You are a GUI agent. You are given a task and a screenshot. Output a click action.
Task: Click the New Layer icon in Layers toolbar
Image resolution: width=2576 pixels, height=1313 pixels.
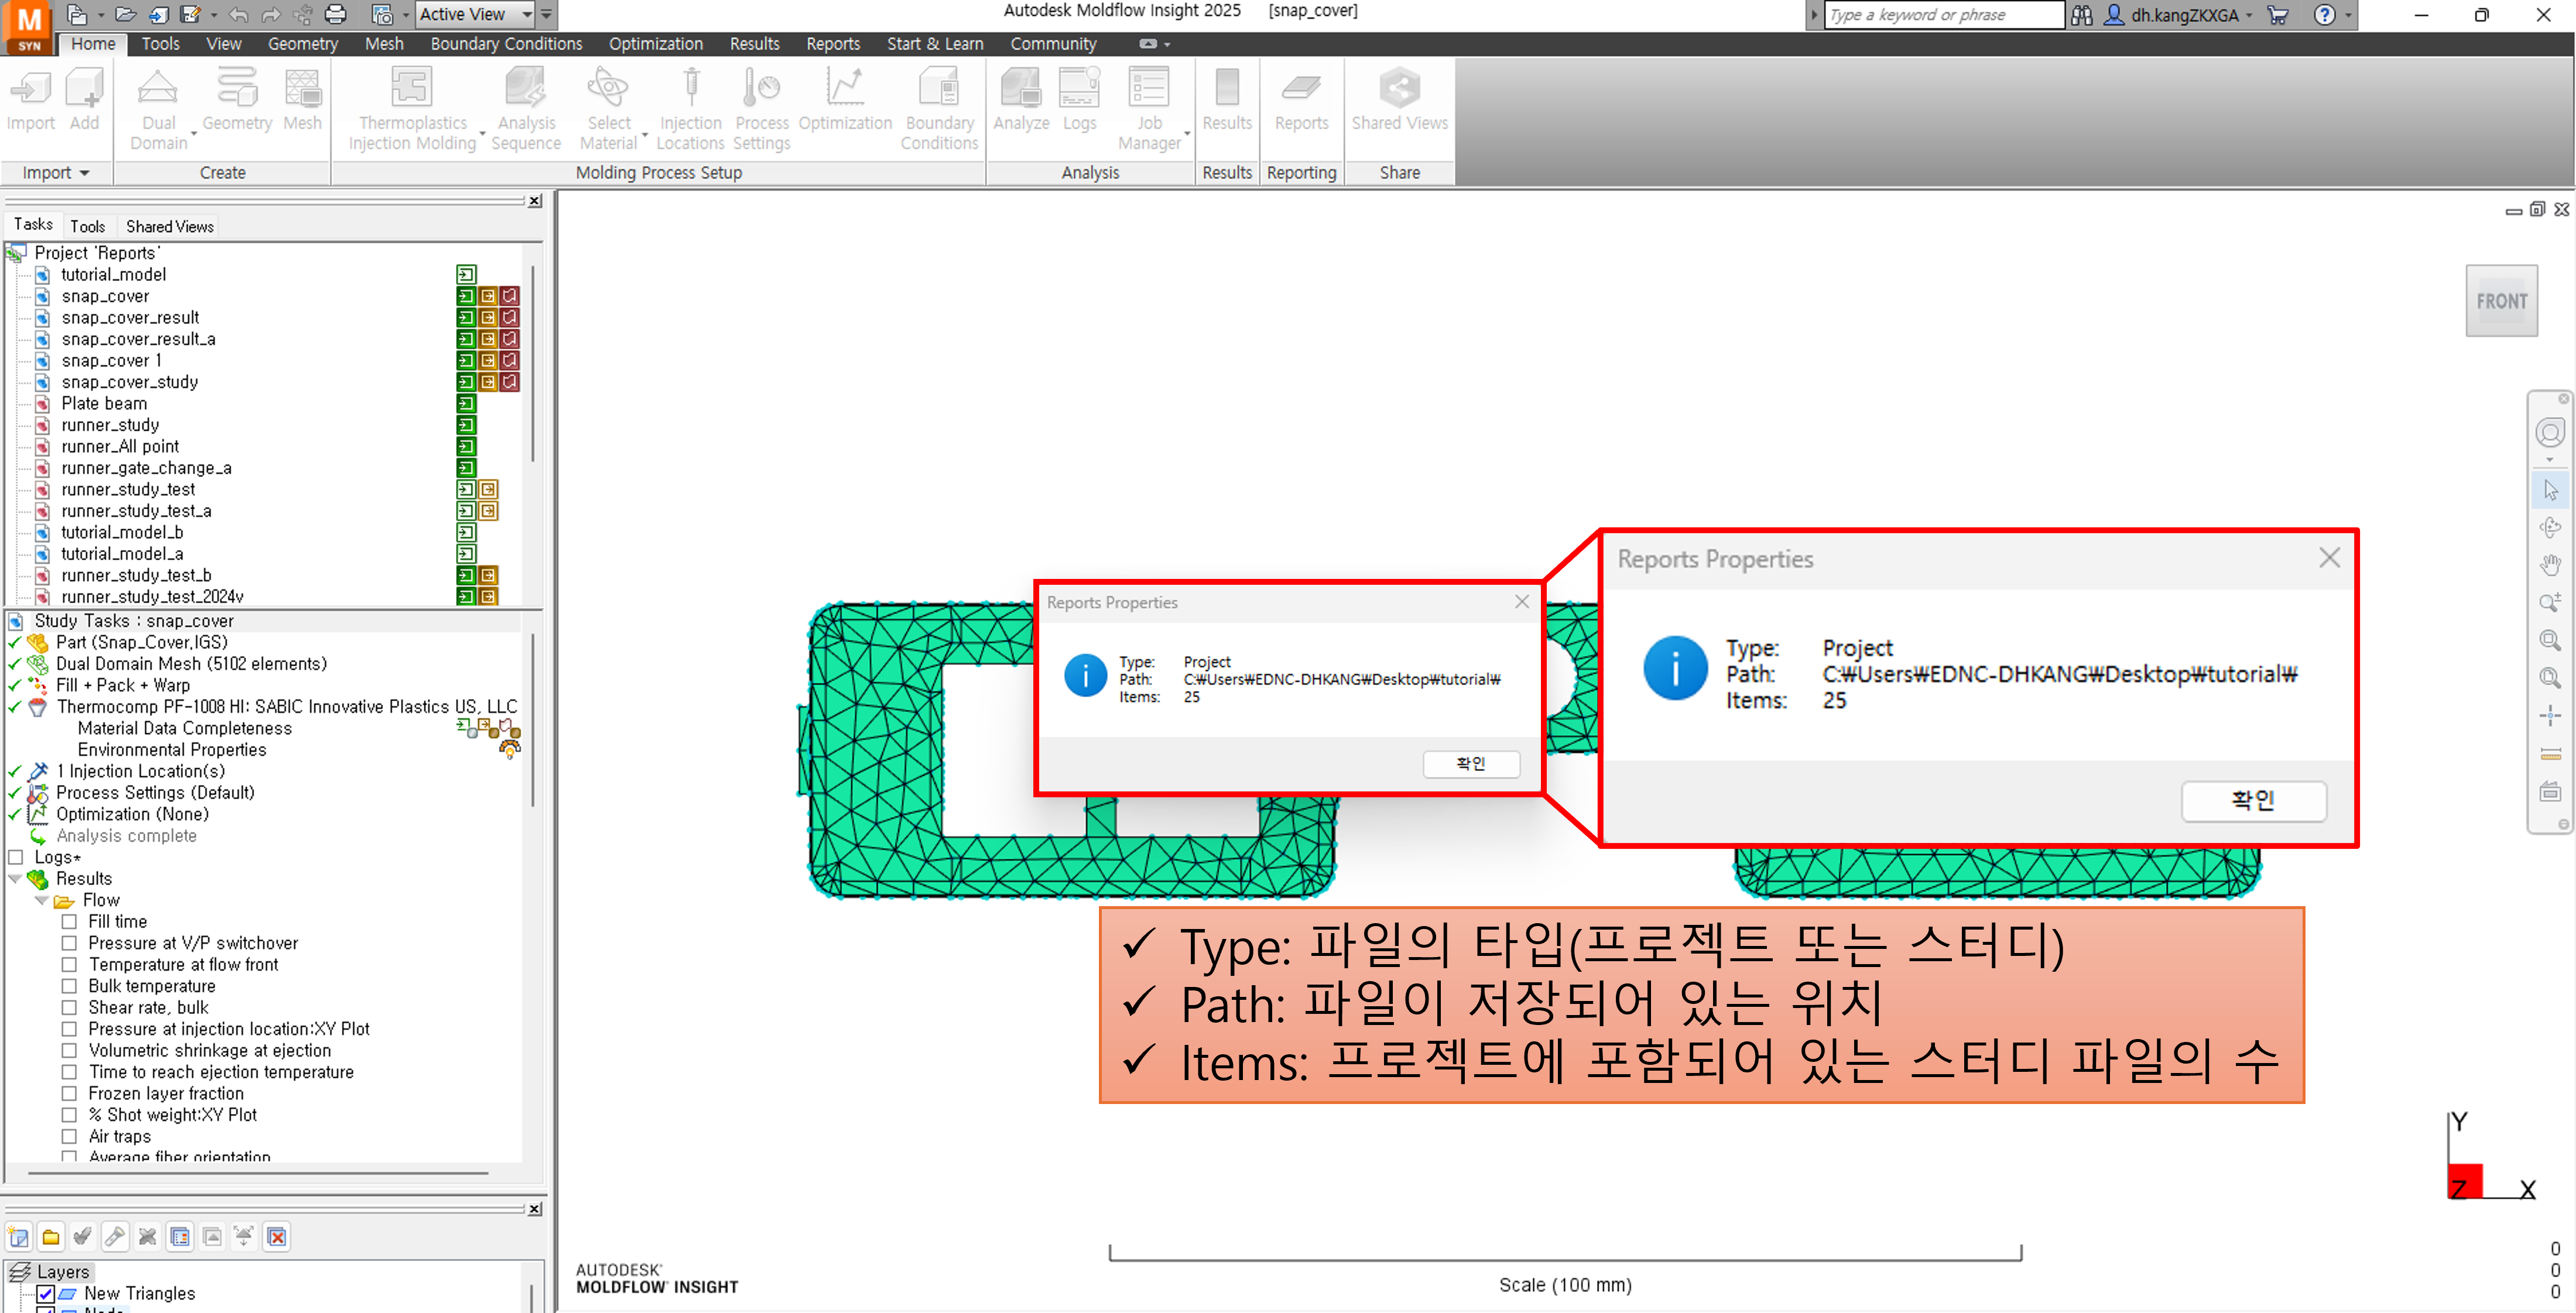coord(18,1237)
